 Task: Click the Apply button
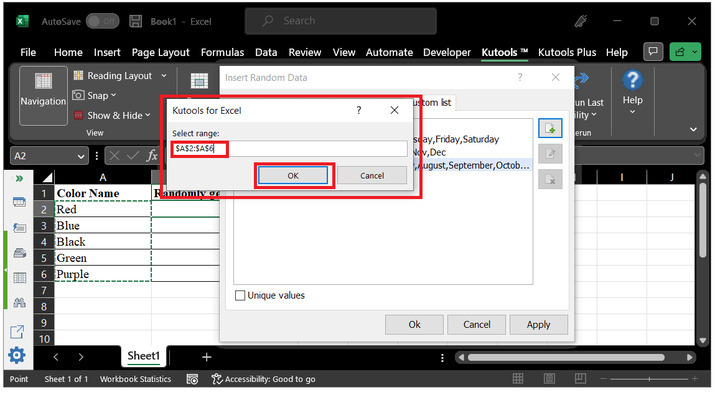[539, 324]
